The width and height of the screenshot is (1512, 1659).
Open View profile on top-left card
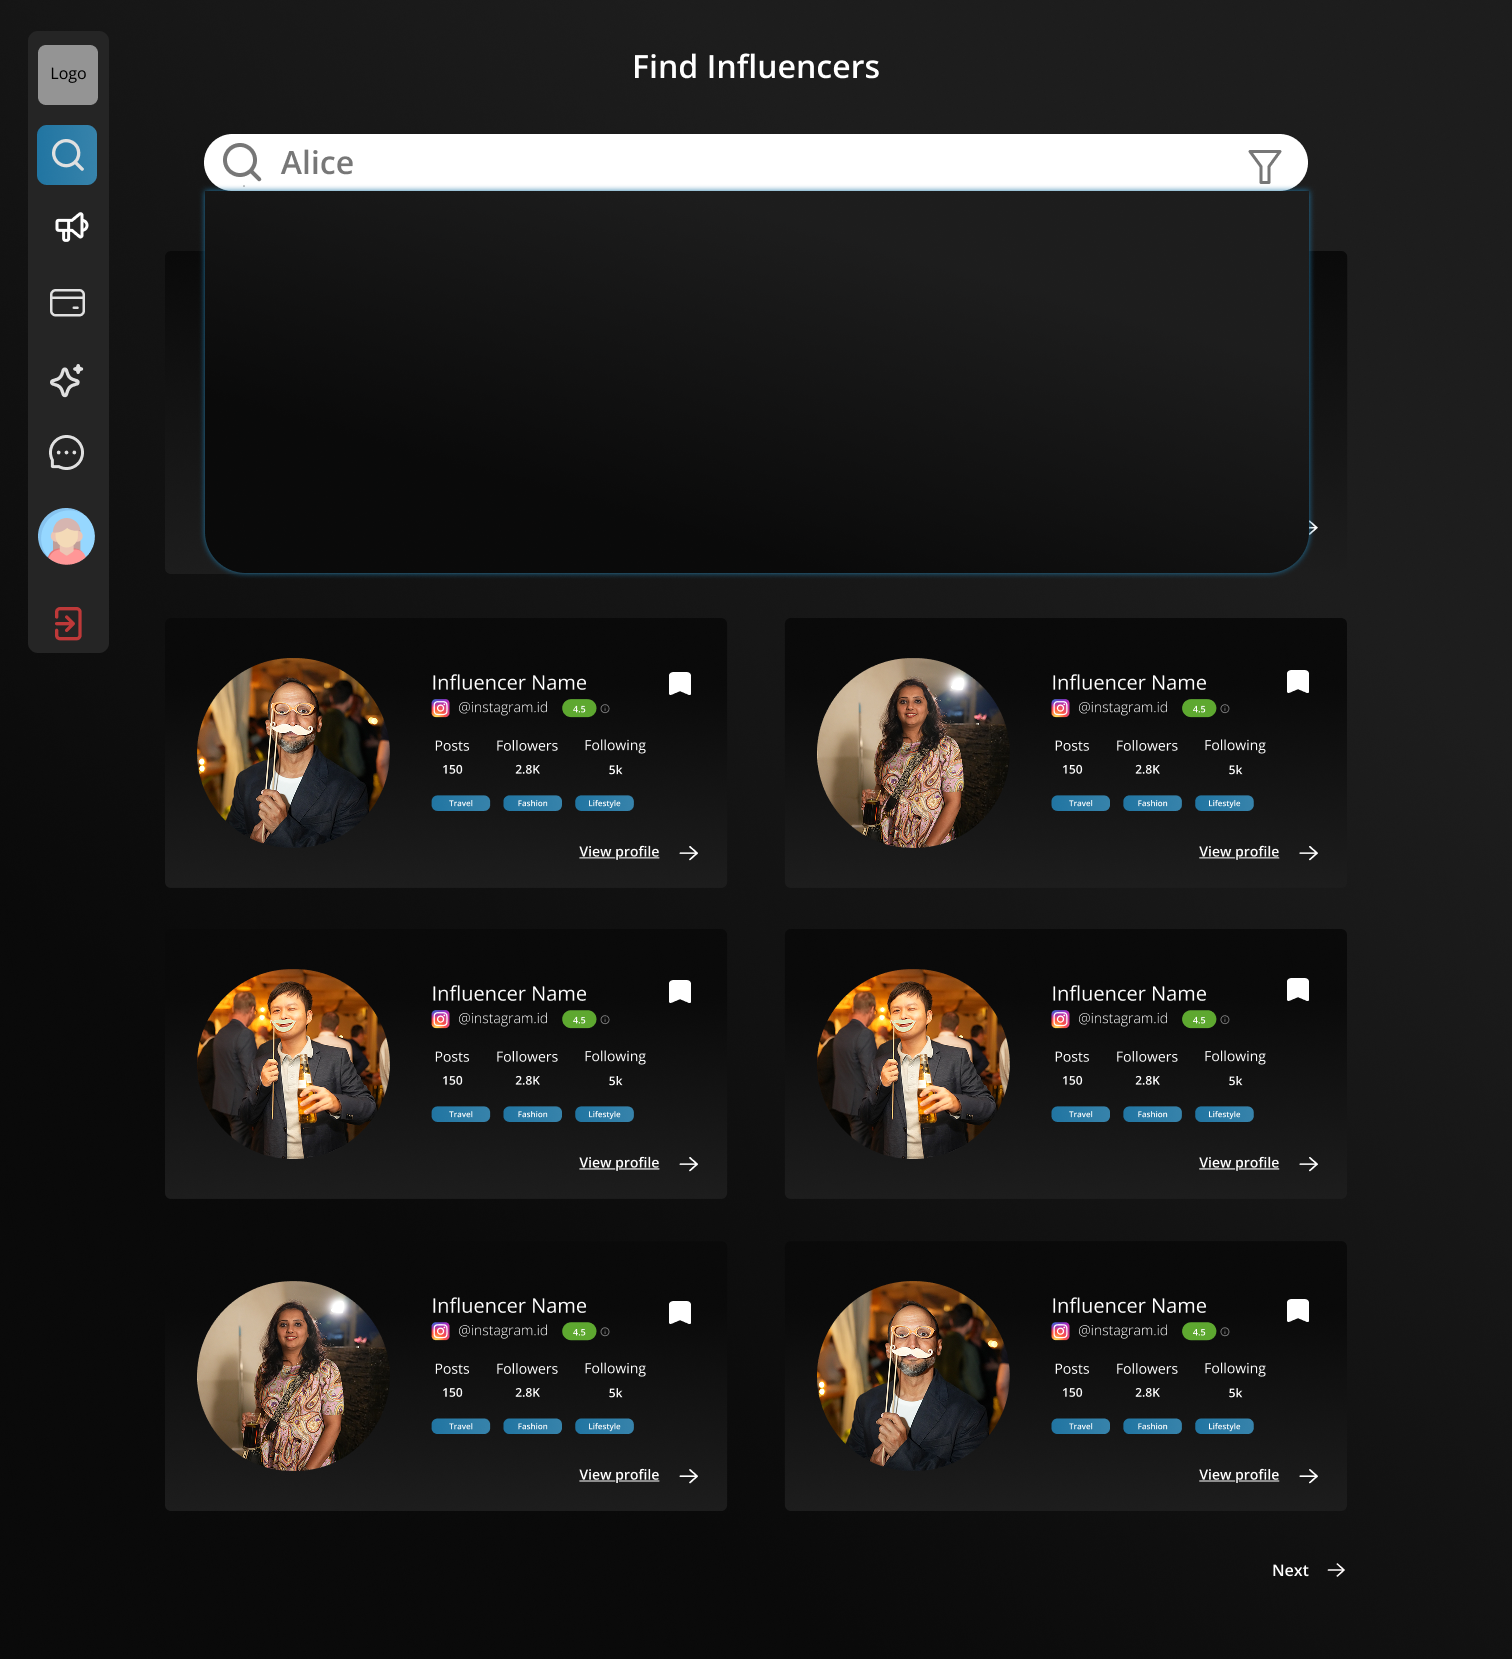pyautogui.click(x=619, y=852)
